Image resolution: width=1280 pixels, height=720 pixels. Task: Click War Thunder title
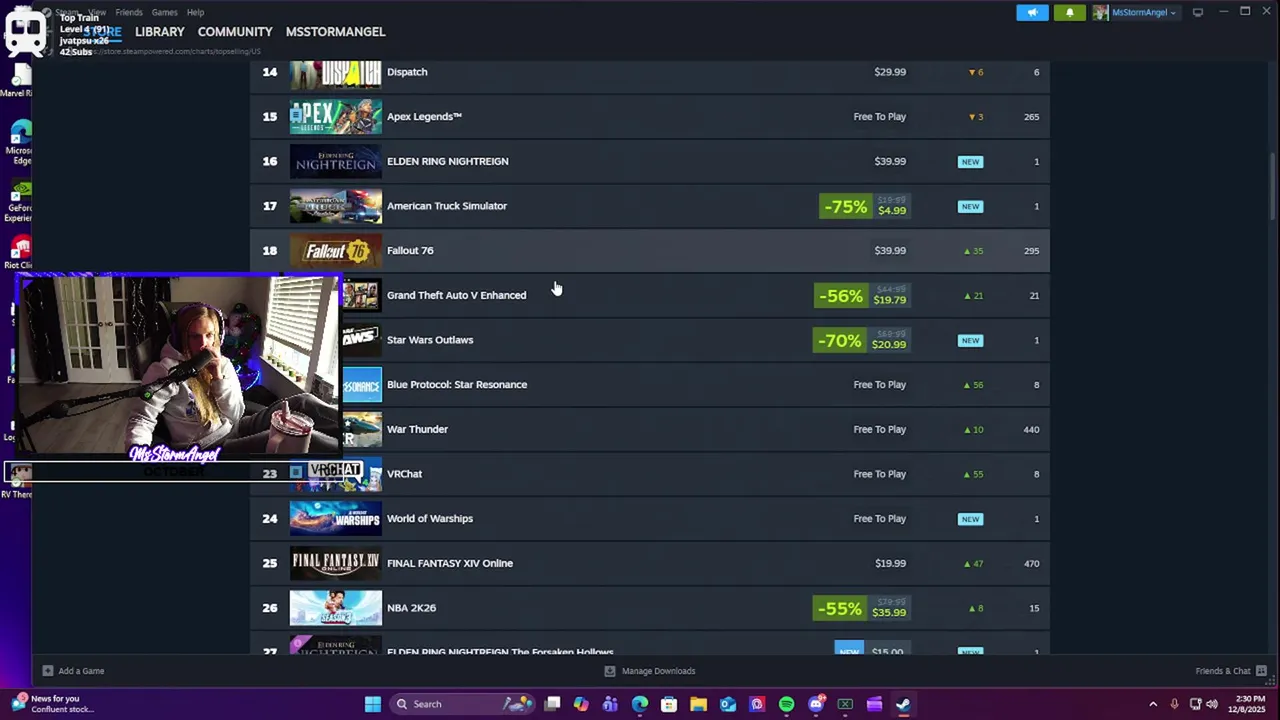[417, 429]
